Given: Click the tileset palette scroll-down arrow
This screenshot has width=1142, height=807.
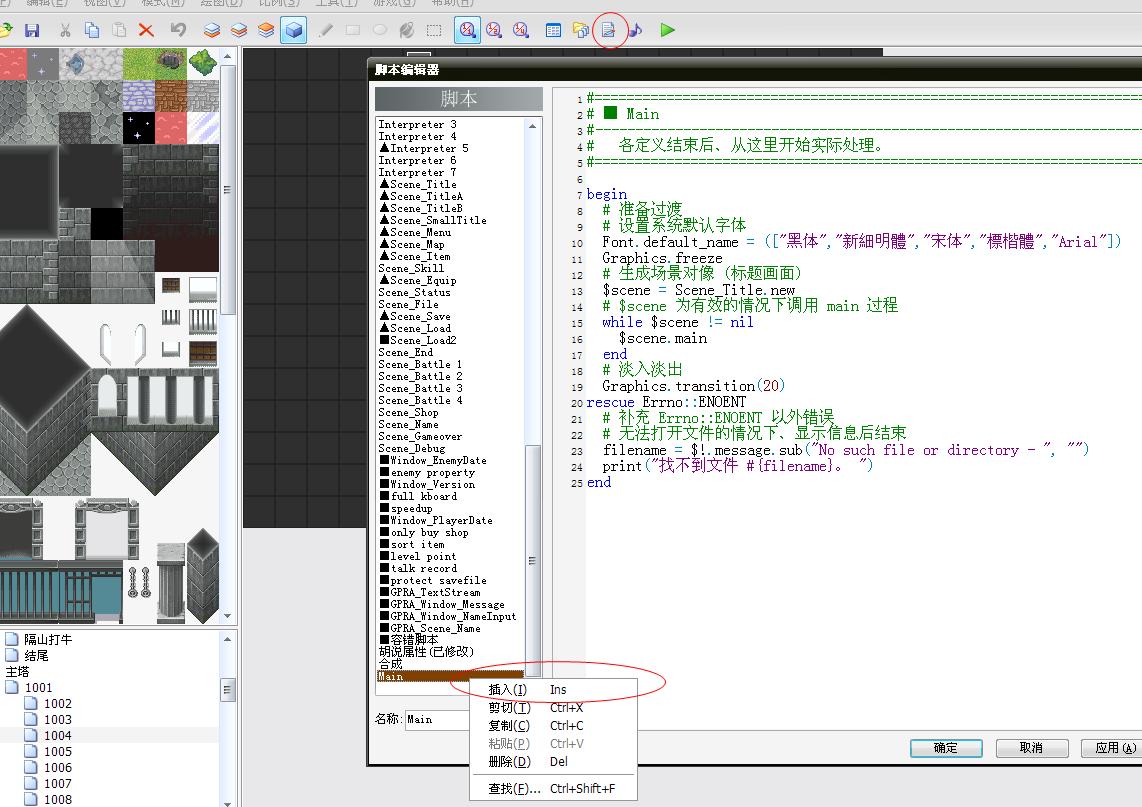Looking at the screenshot, I should click(228, 616).
